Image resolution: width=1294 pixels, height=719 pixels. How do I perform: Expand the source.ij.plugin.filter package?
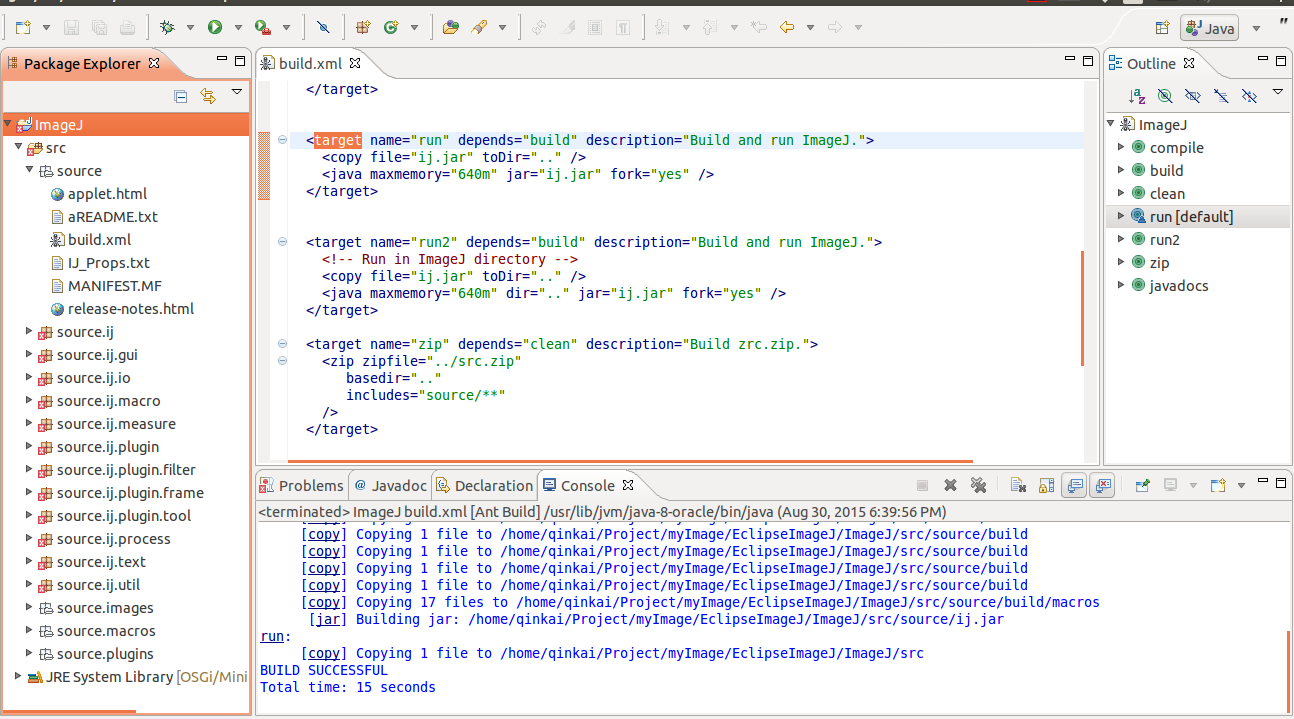pyautogui.click(x=29, y=470)
